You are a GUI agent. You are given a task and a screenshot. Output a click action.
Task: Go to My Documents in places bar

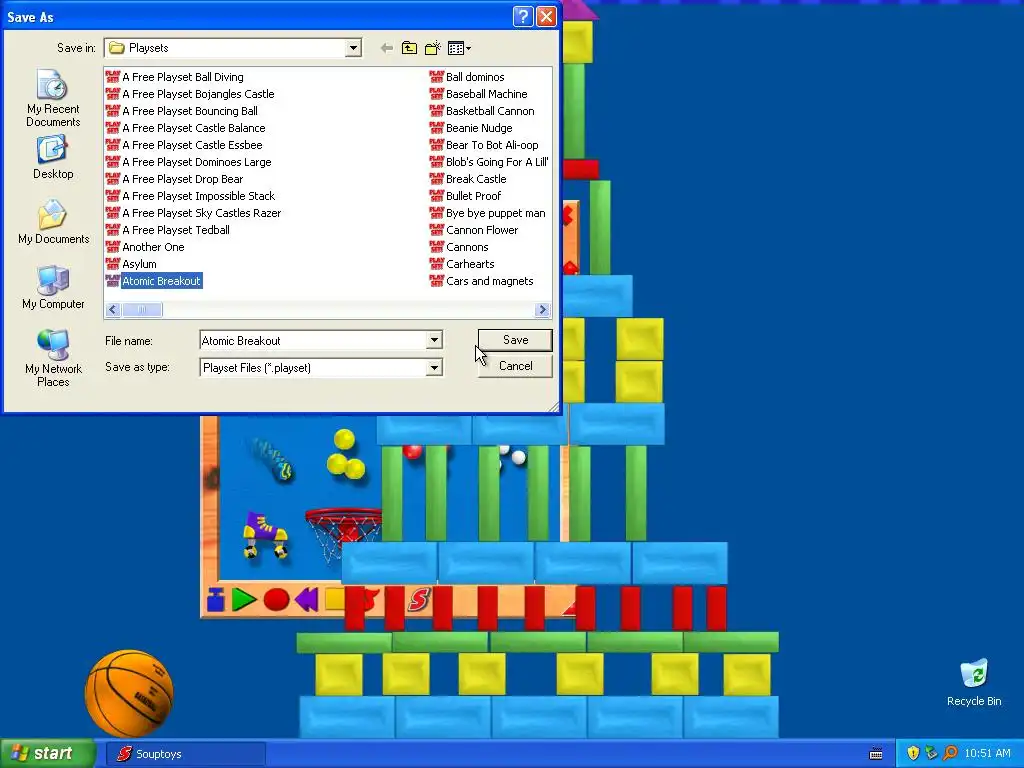[x=53, y=222]
